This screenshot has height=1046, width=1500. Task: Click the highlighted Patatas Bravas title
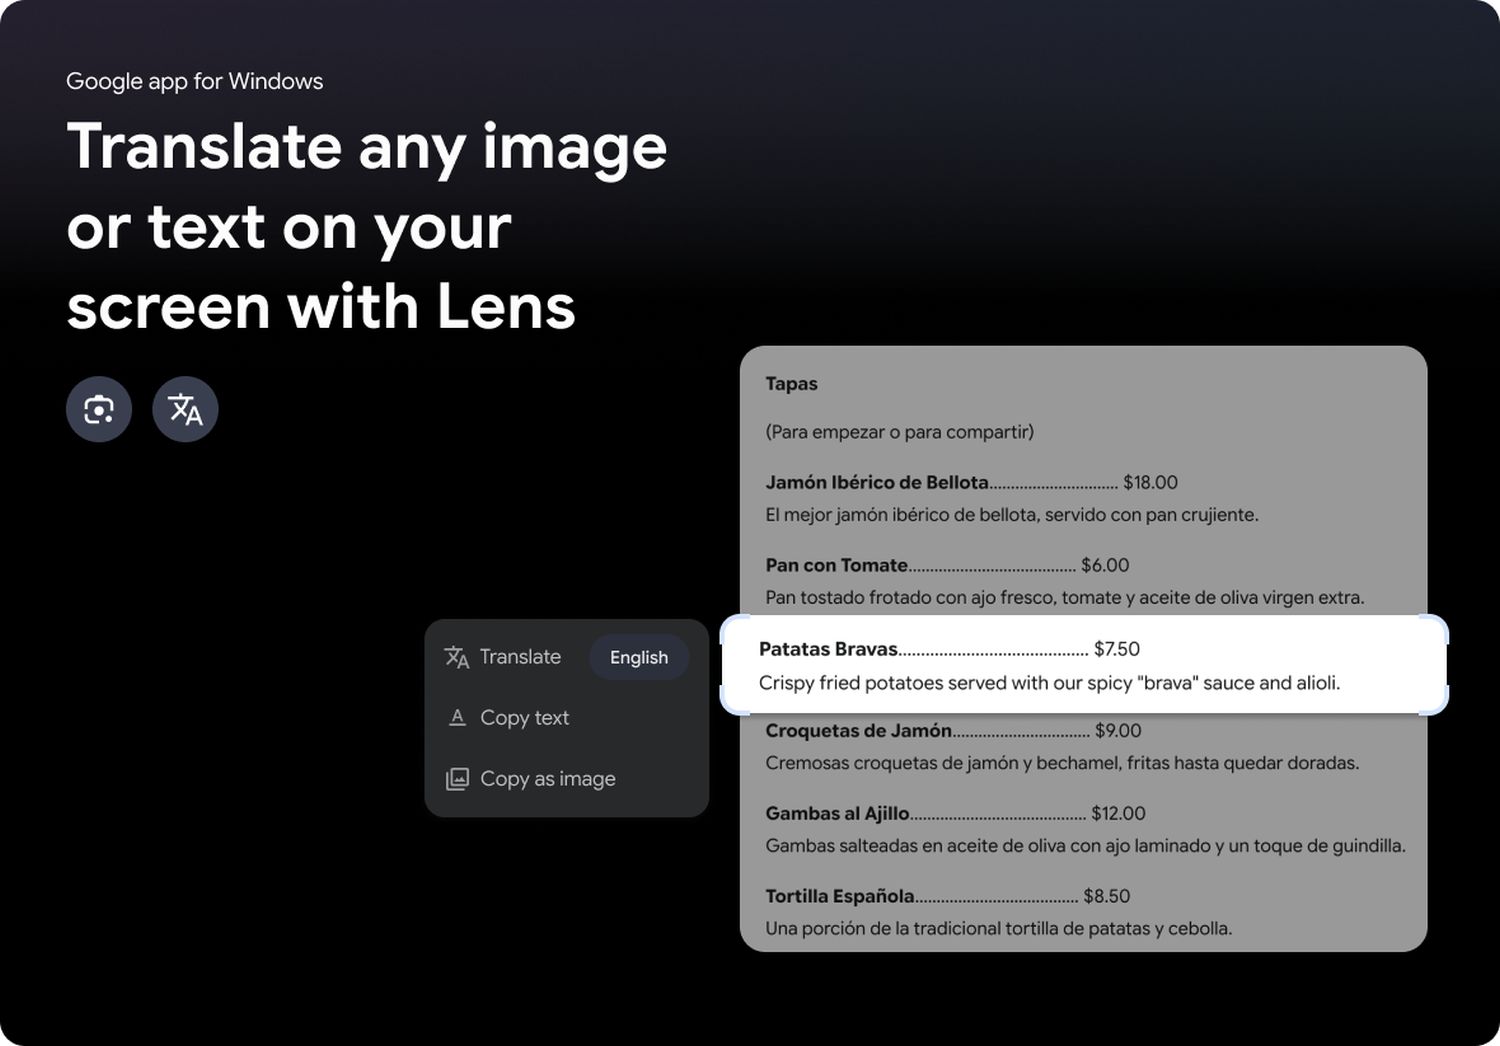[x=828, y=649]
